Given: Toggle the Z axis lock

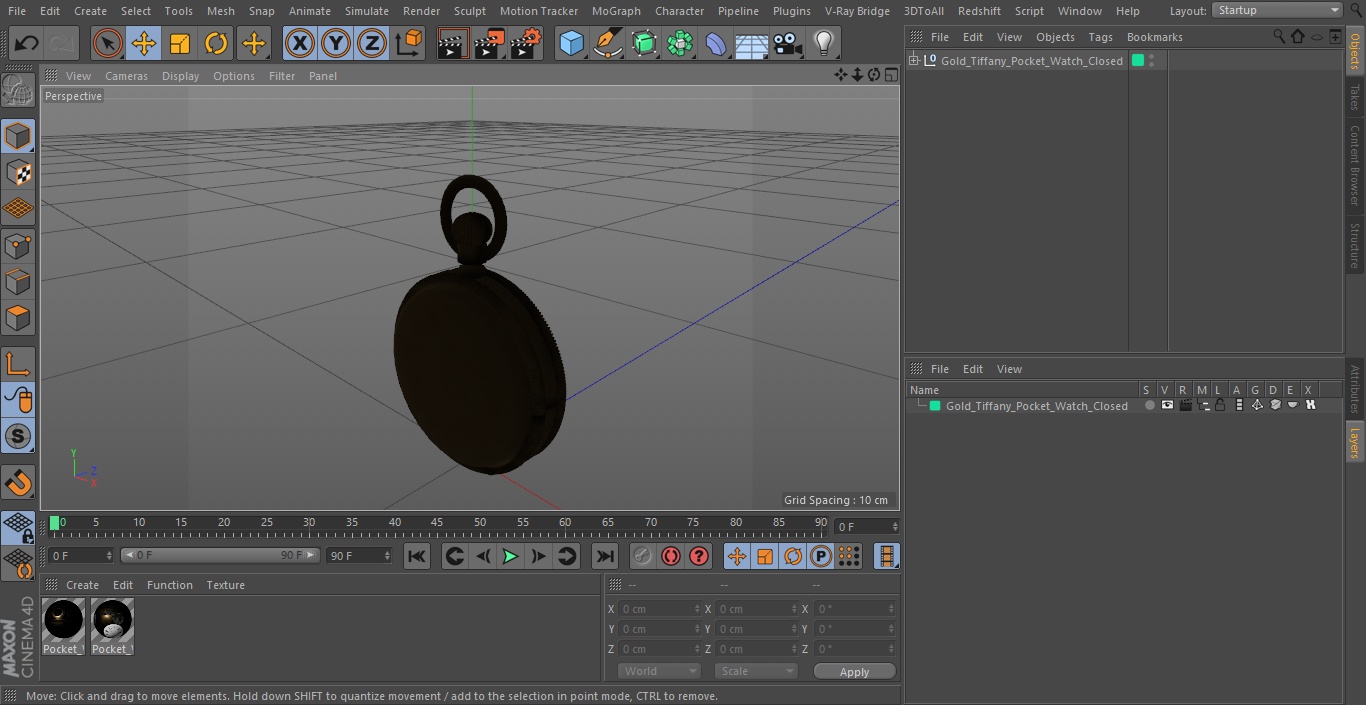Looking at the screenshot, I should 372,44.
